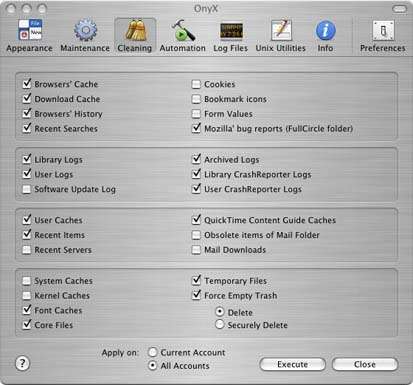413x385 pixels.
Task: Select Current Account radio button
Action: coord(152,352)
